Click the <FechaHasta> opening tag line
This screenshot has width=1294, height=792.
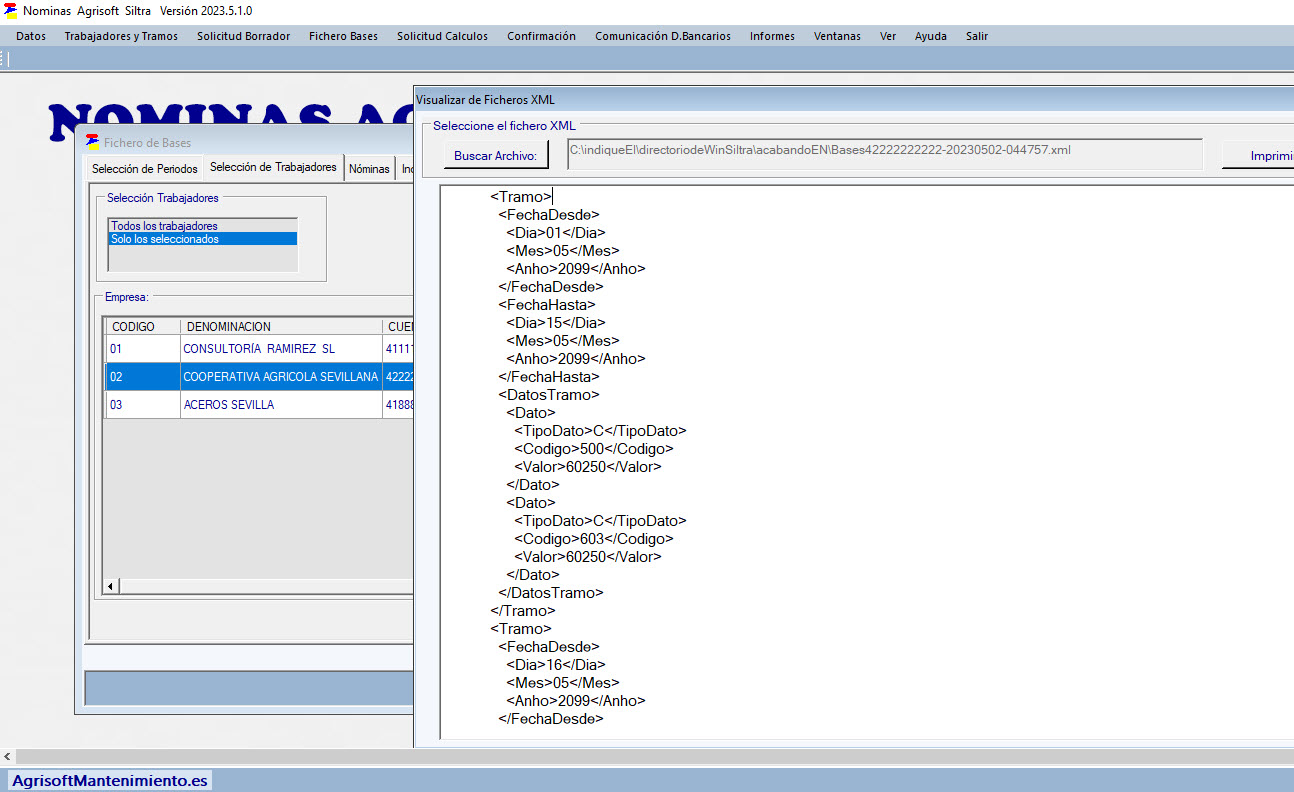point(547,305)
